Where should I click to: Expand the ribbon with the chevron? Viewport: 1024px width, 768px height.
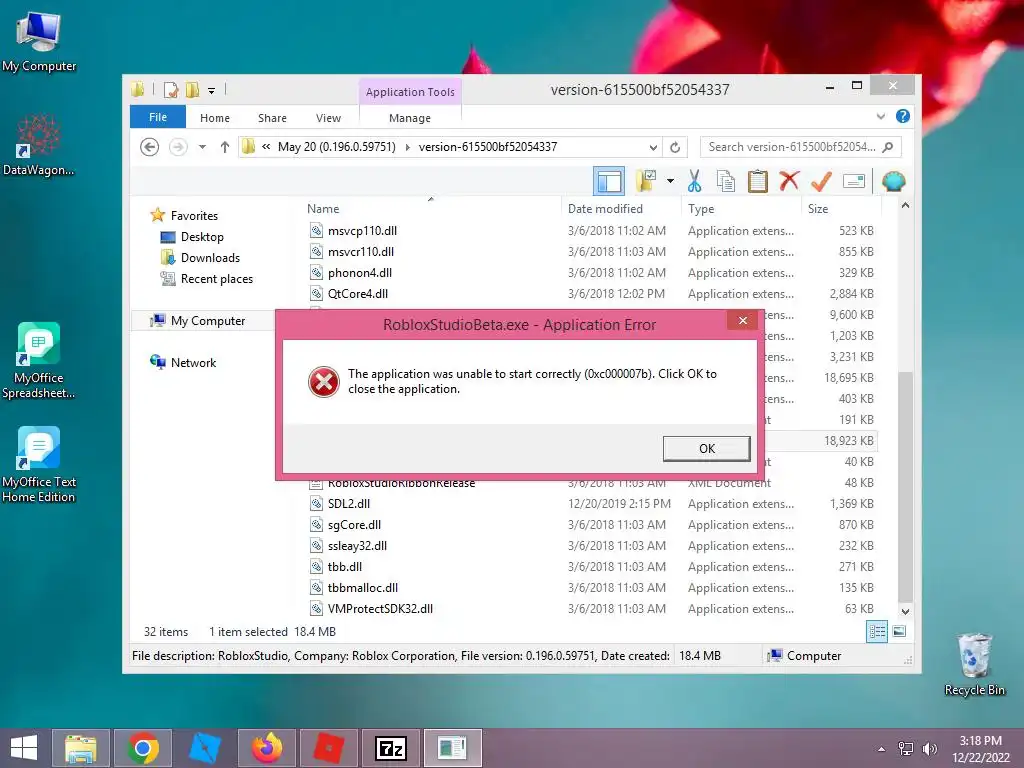click(x=880, y=116)
